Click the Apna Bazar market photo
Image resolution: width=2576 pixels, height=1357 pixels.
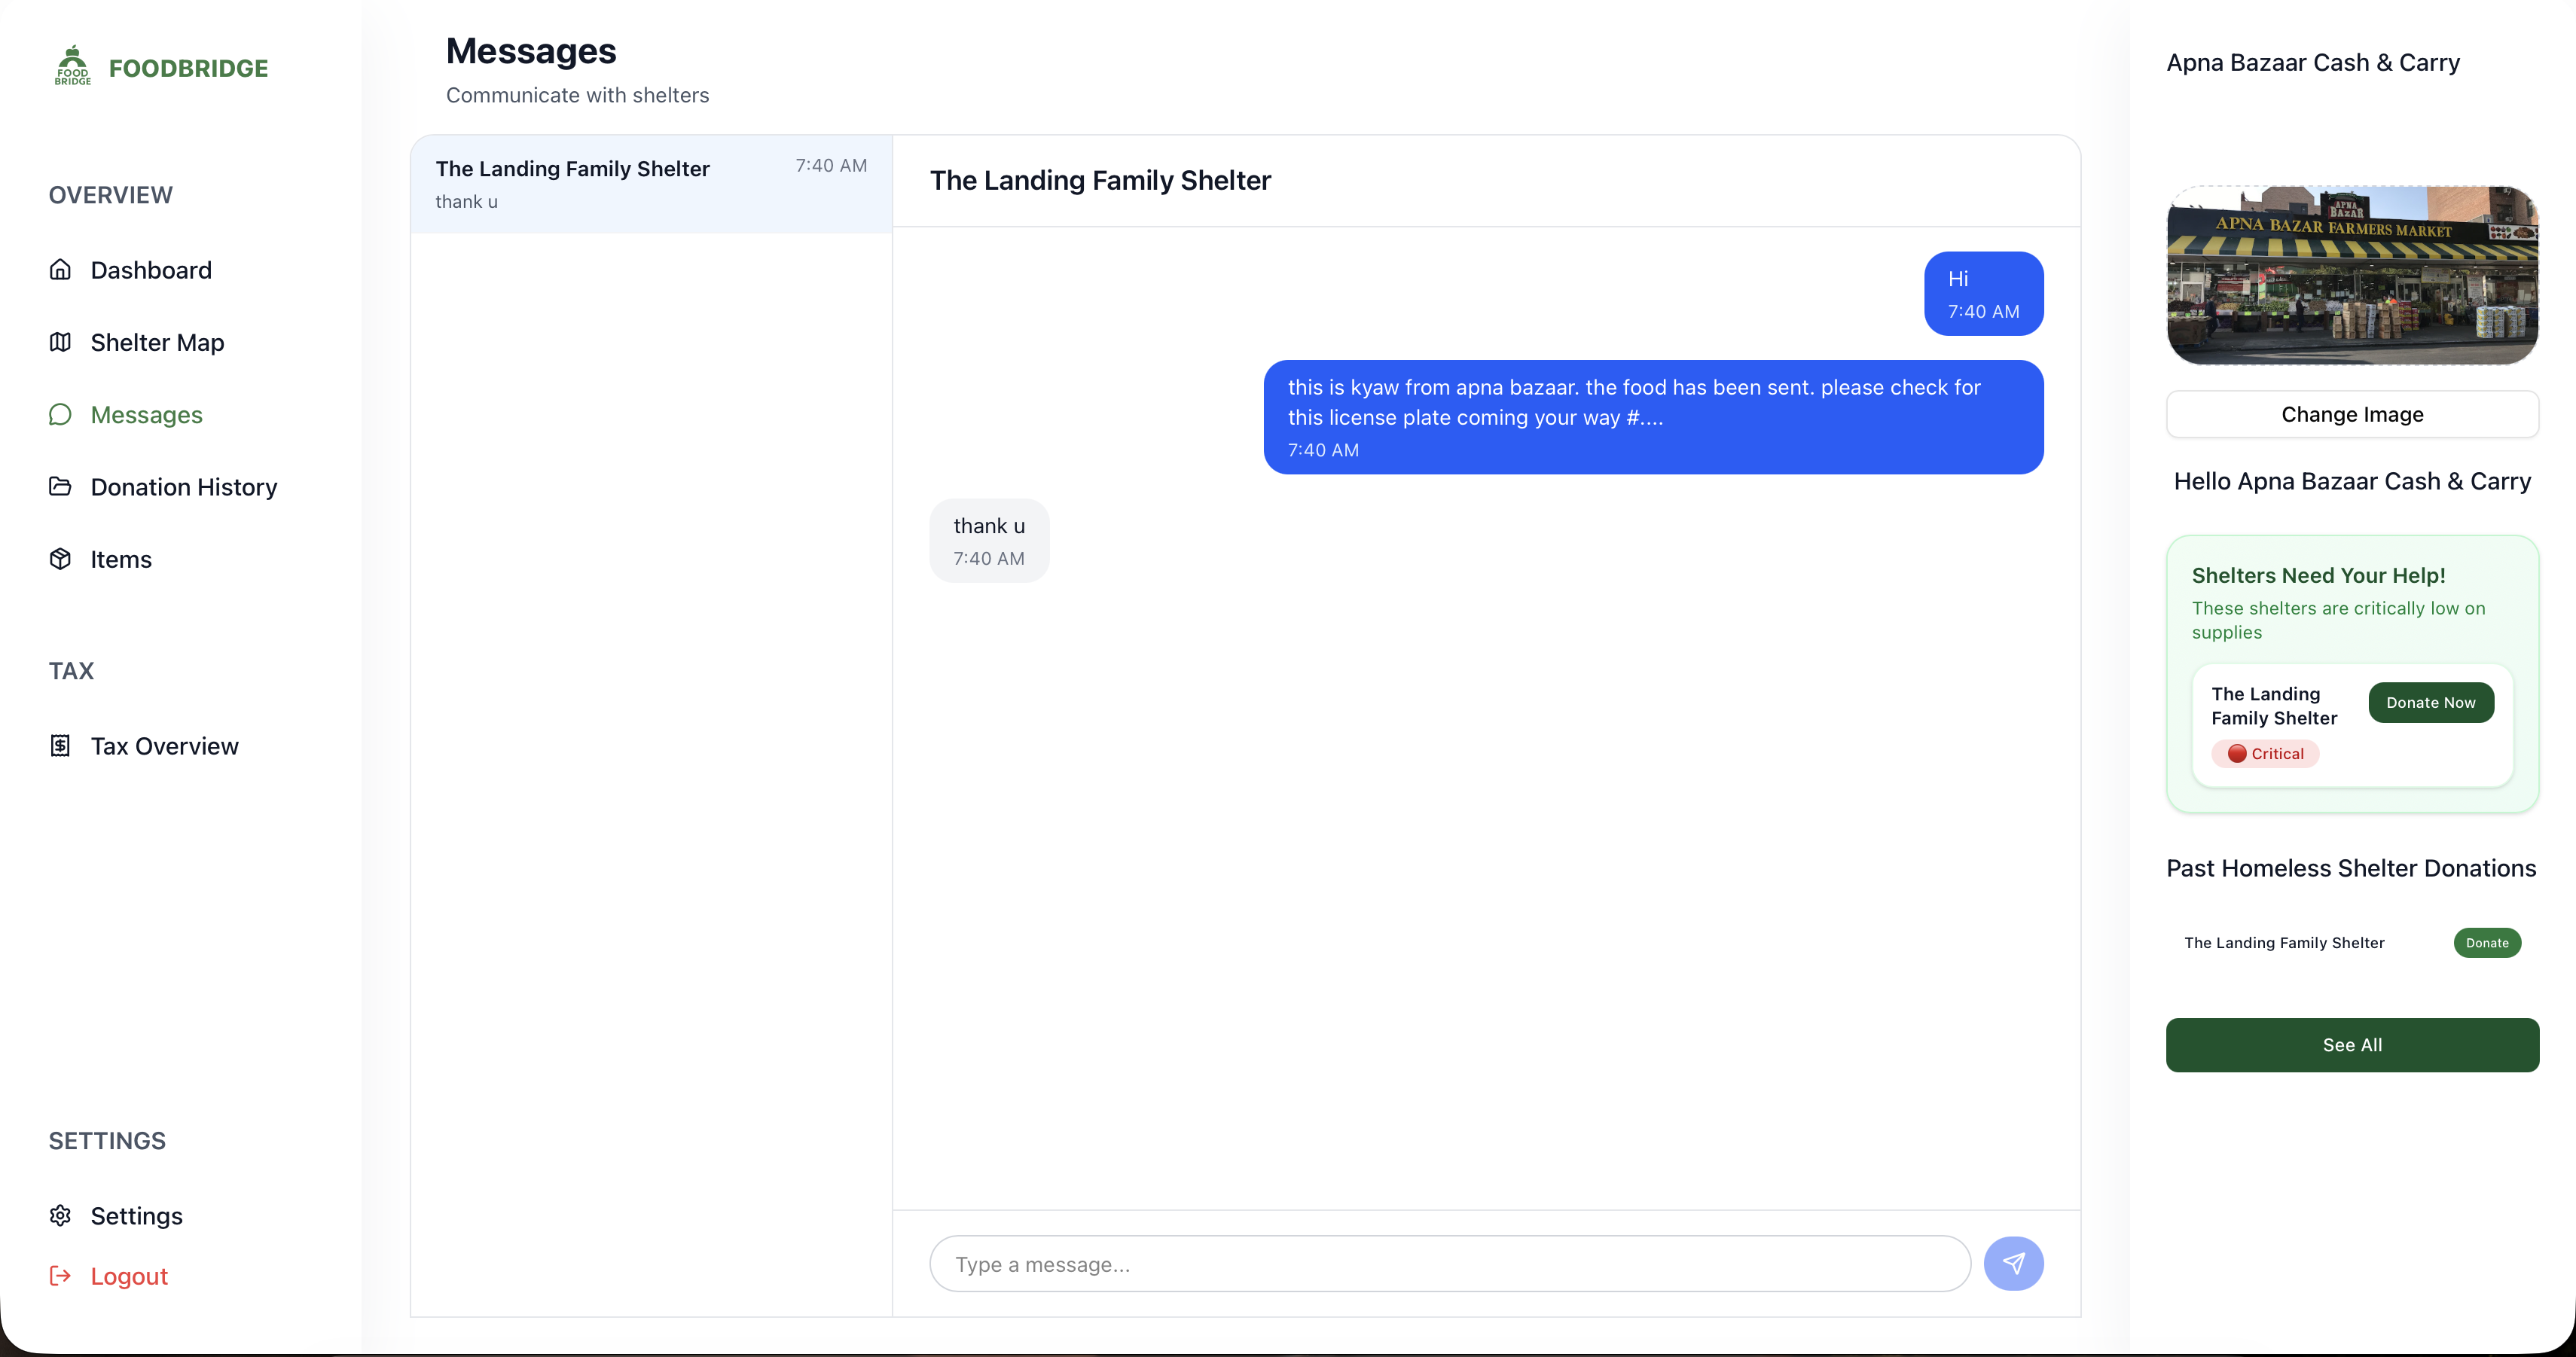click(x=2352, y=275)
